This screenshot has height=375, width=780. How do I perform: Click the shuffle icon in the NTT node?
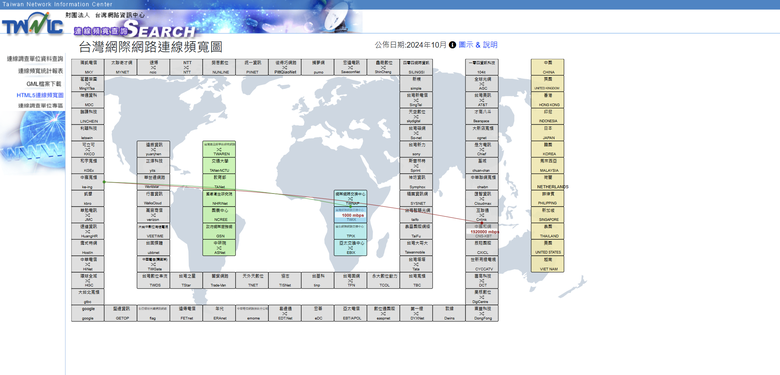click(187, 67)
